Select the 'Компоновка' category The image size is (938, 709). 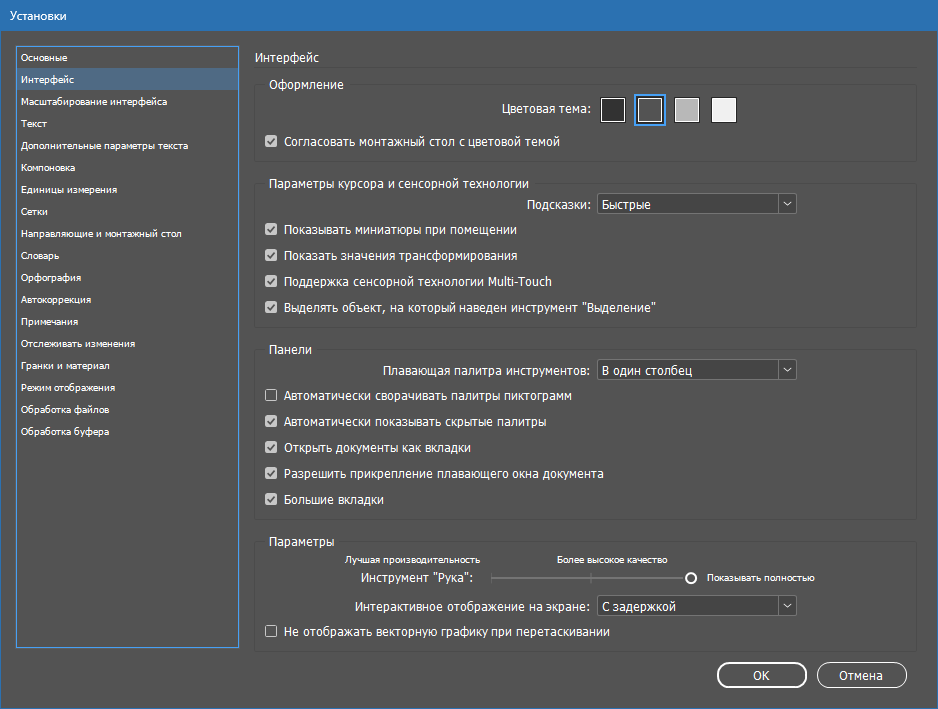click(x=127, y=168)
